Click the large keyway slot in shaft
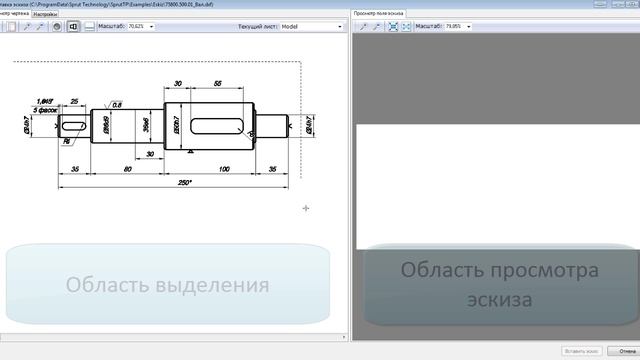The image size is (640, 360). [x=217, y=126]
